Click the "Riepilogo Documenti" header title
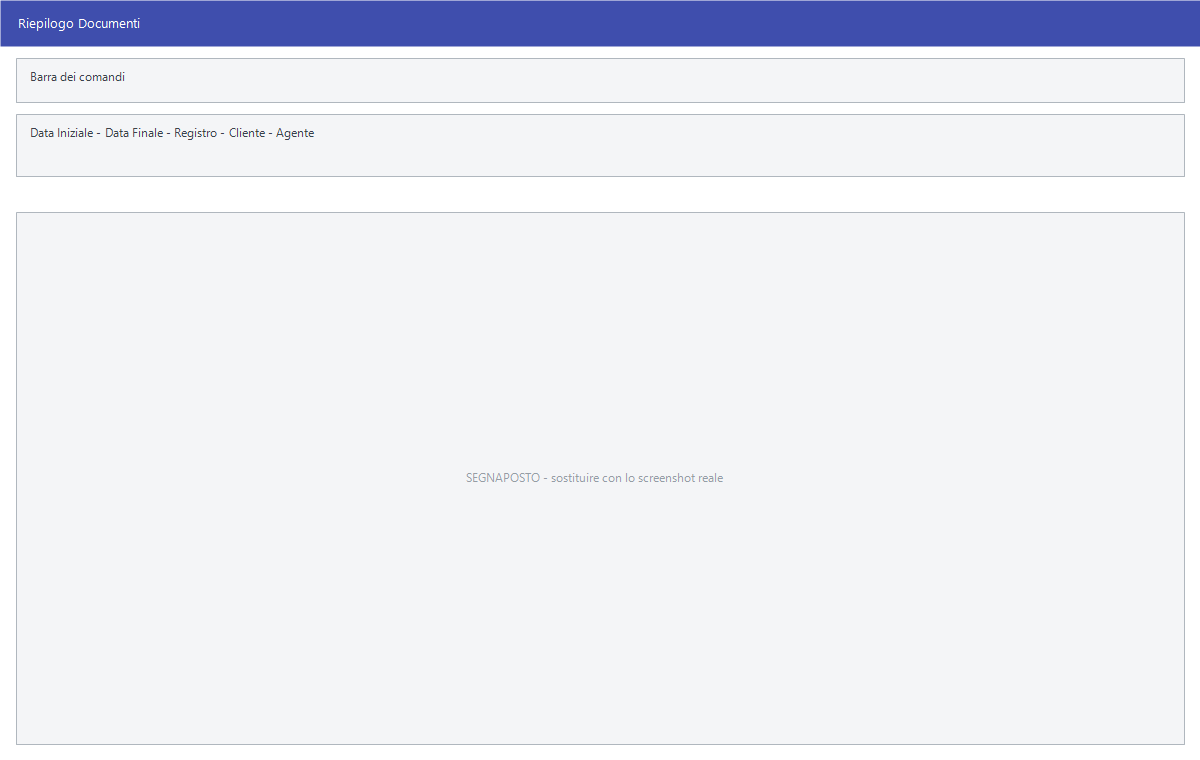The width and height of the screenshot is (1200, 760). (x=79, y=23)
